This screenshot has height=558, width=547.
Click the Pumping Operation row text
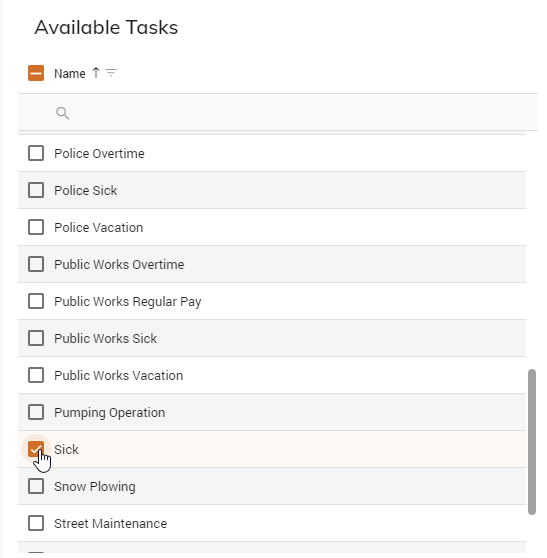pyautogui.click(x=110, y=413)
